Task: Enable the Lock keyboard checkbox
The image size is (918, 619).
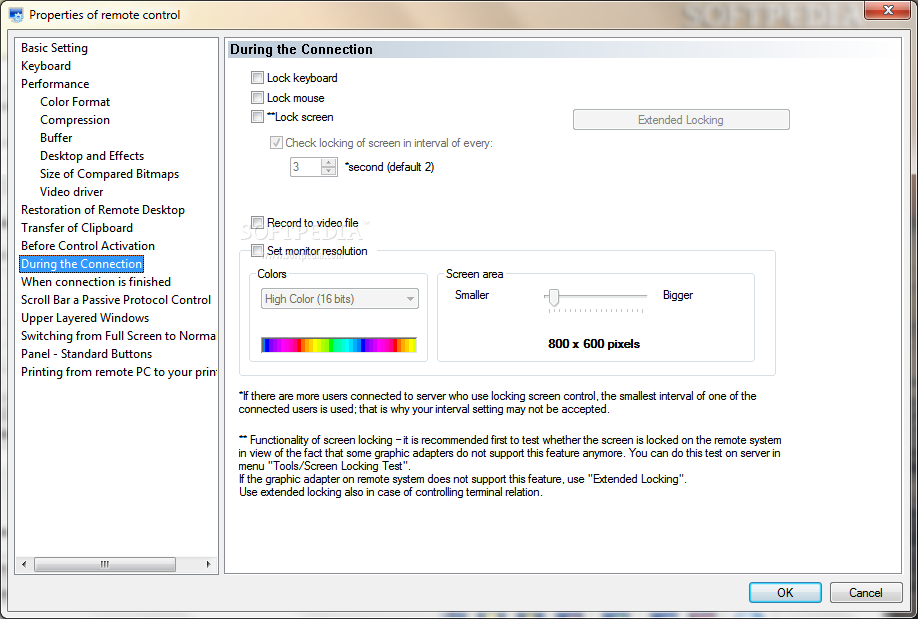Action: point(257,77)
